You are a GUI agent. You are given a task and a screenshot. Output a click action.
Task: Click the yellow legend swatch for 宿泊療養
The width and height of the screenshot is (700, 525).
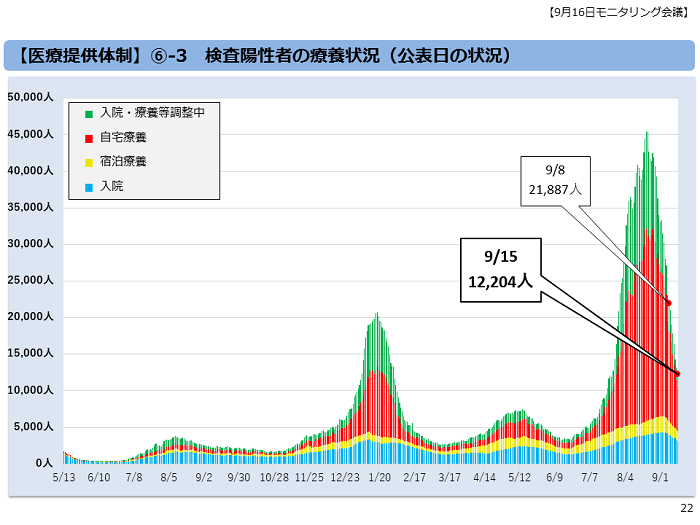[x=89, y=163]
